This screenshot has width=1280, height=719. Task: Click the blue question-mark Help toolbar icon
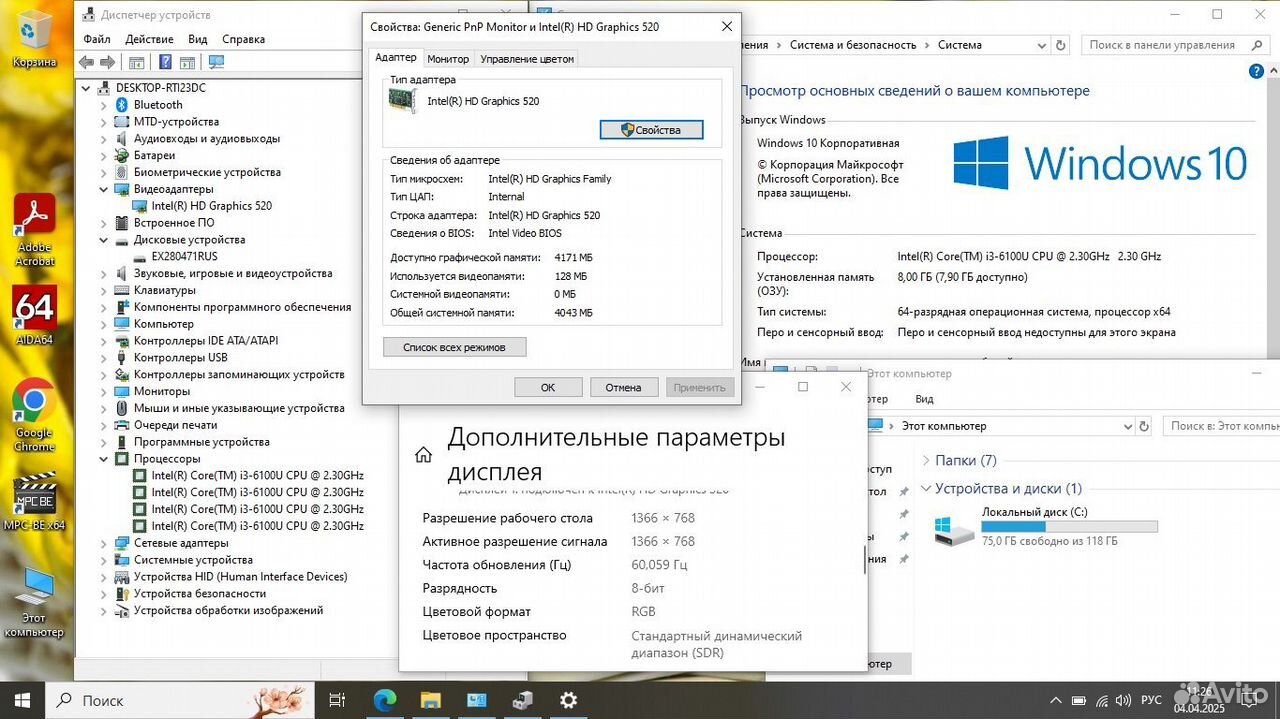165,62
